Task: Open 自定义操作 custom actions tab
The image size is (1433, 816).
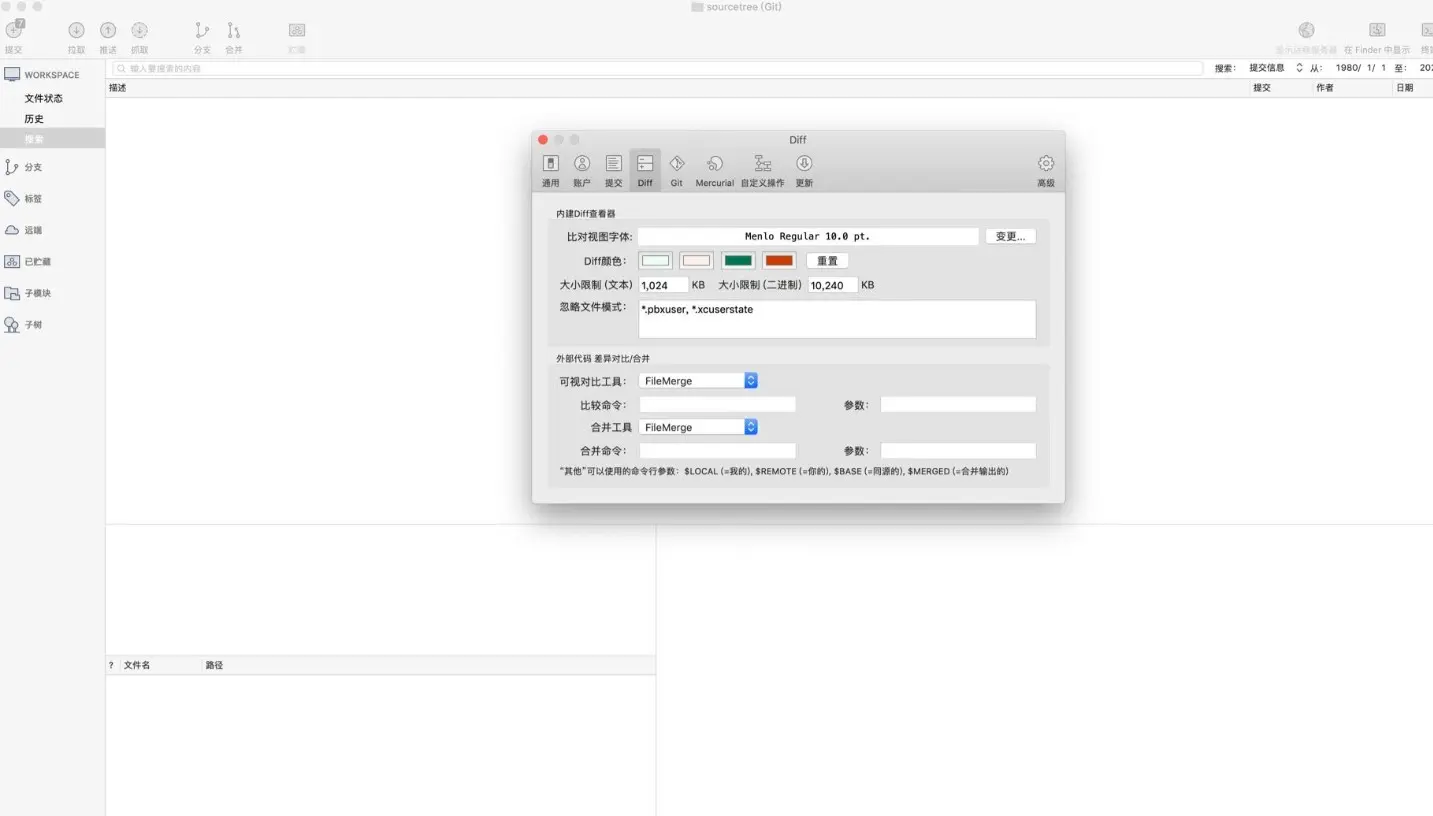Action: pyautogui.click(x=762, y=170)
